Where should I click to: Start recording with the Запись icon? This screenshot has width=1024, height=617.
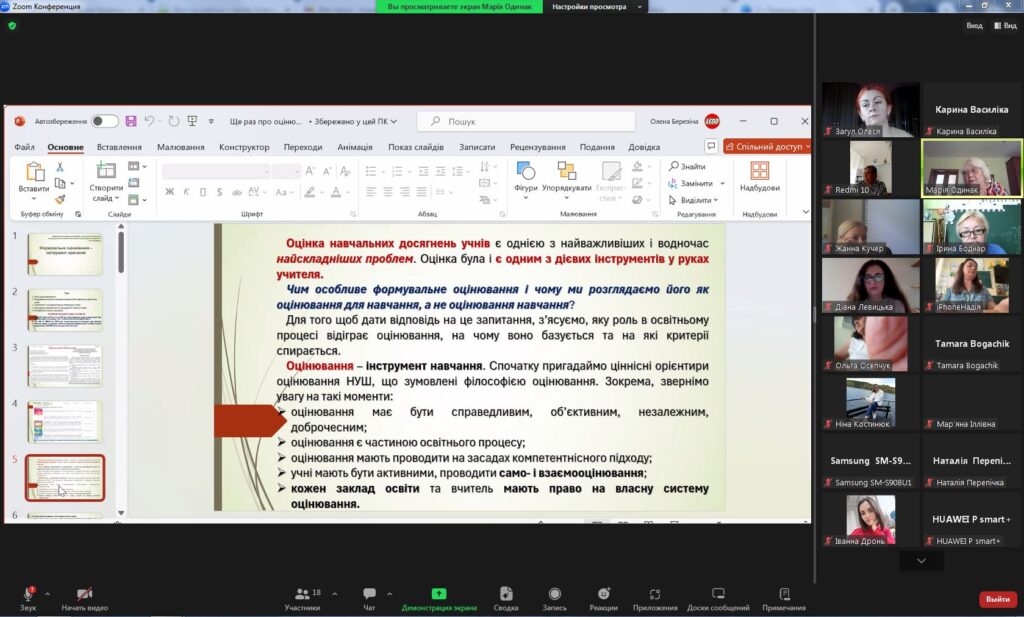[x=554, y=595]
